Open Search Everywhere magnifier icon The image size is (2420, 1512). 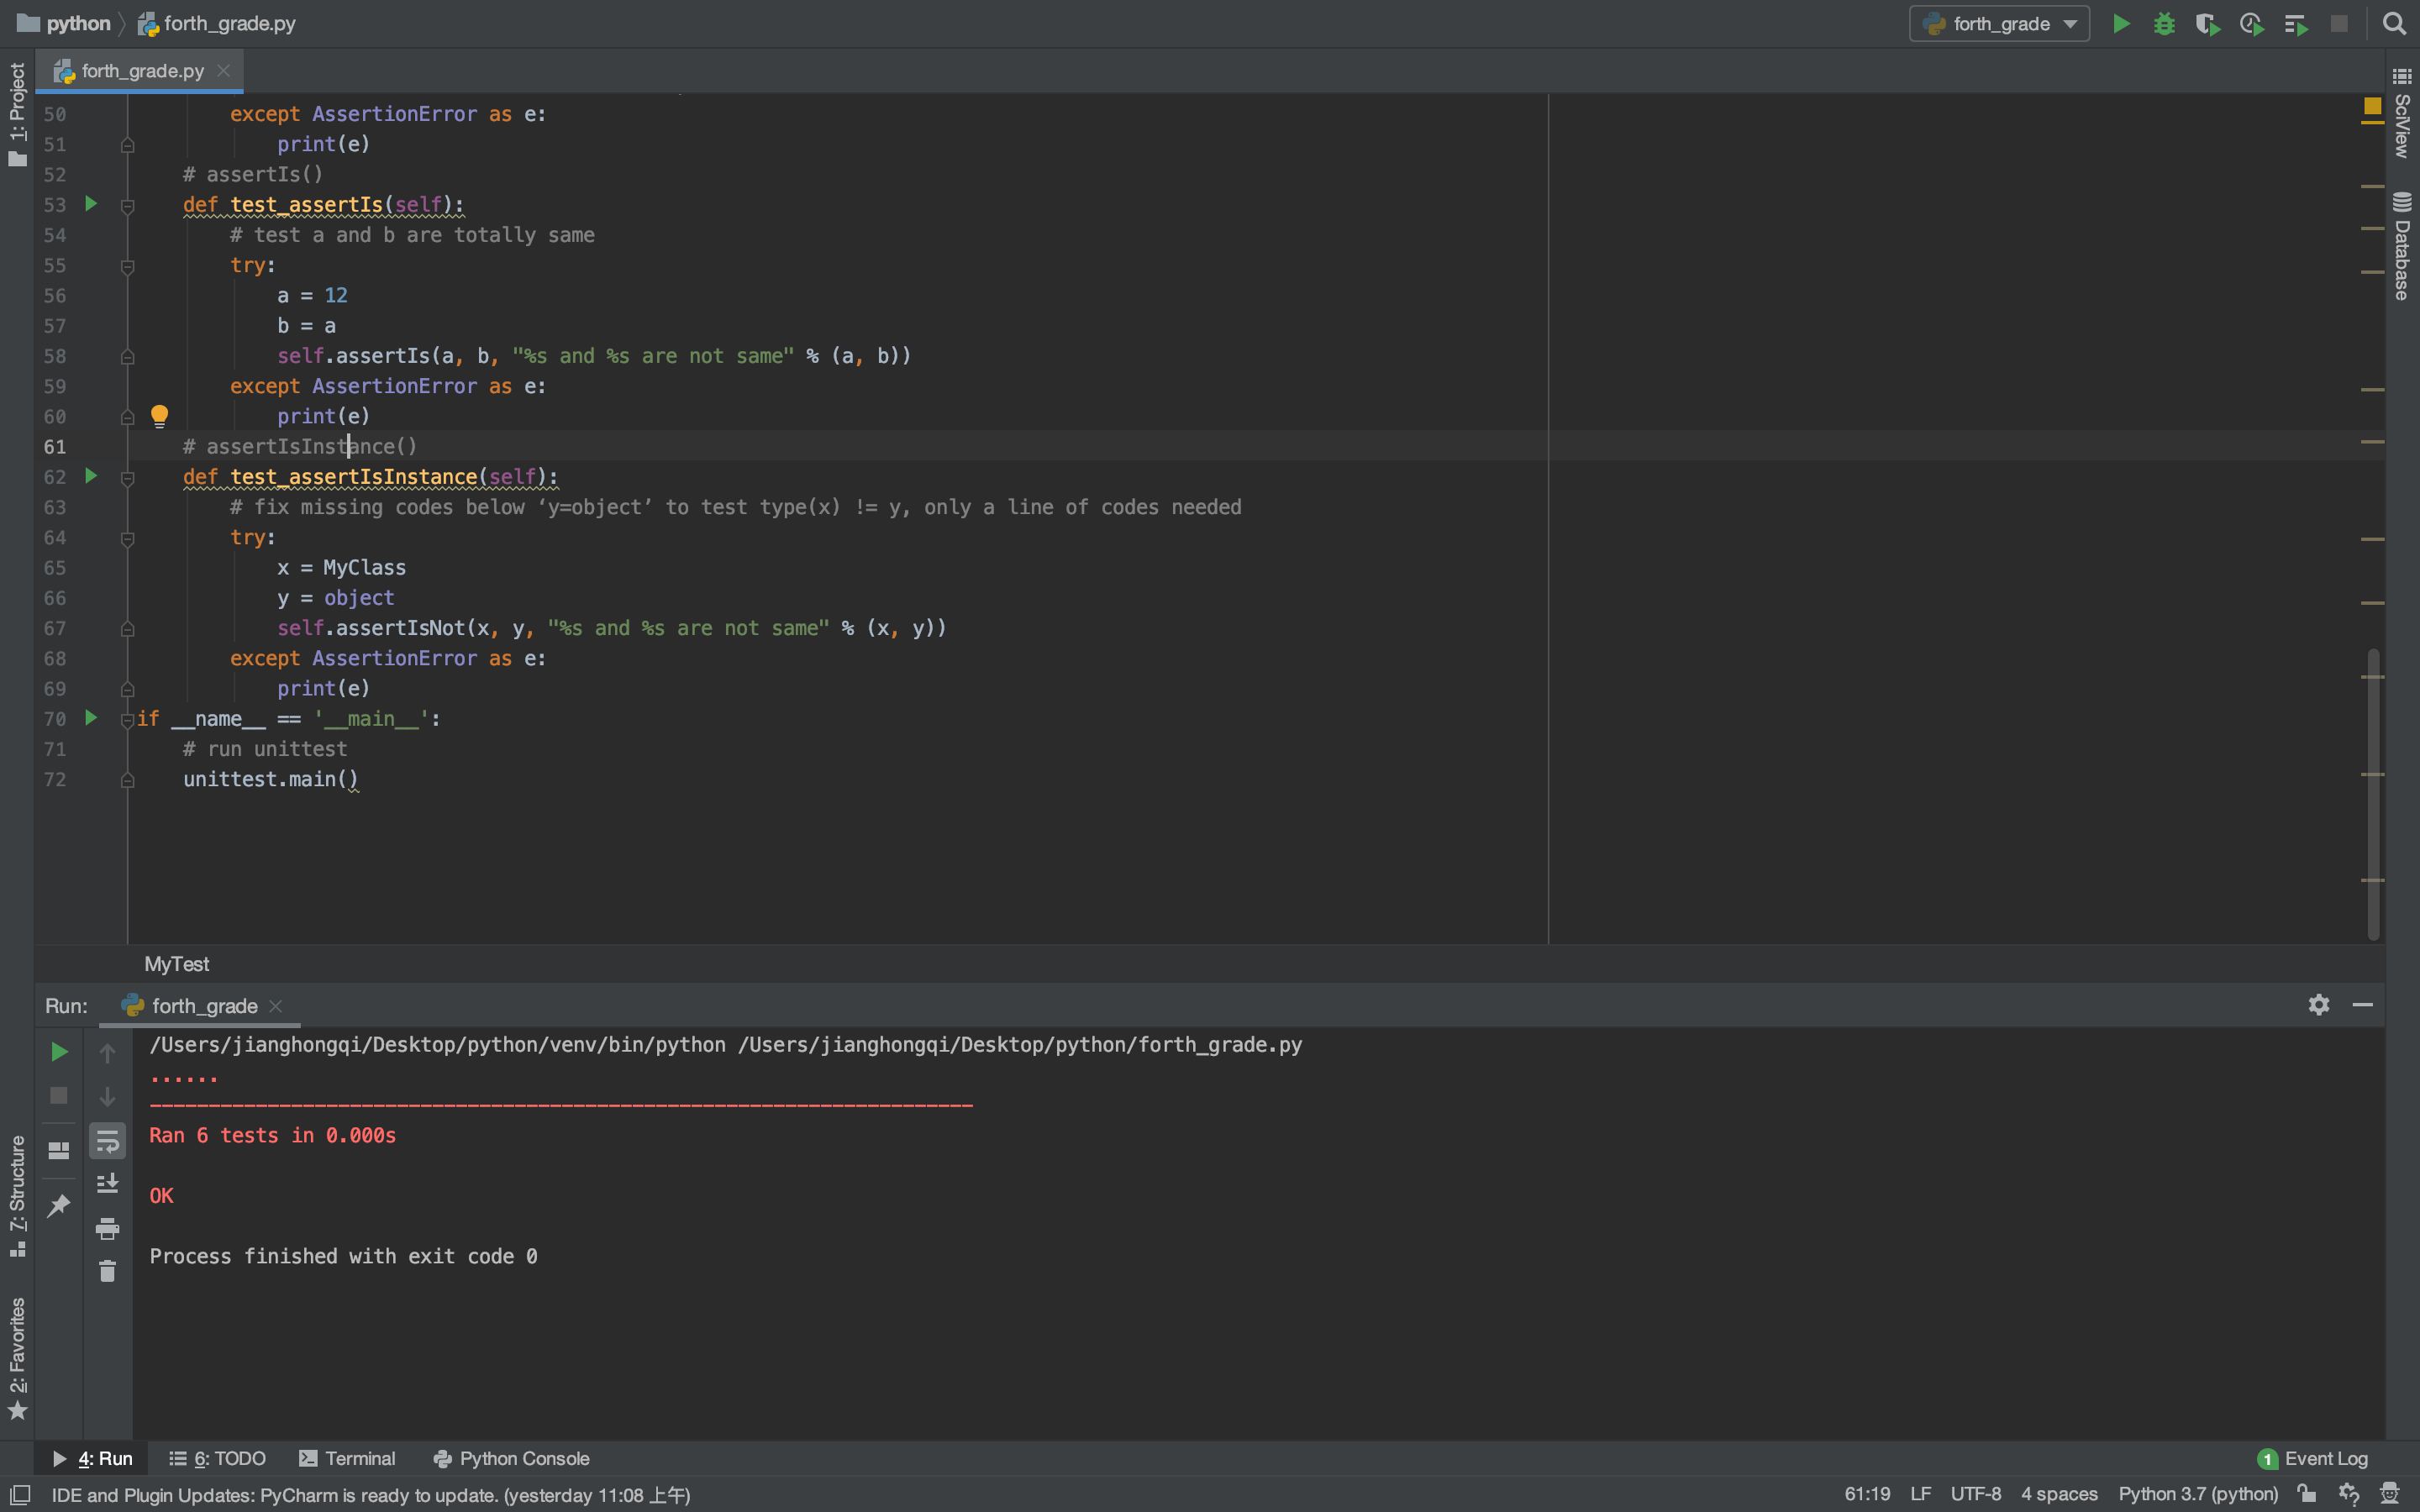(2394, 24)
